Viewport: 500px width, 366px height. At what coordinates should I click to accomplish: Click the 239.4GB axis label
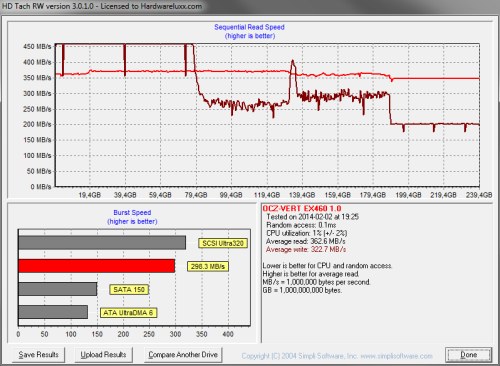click(479, 195)
